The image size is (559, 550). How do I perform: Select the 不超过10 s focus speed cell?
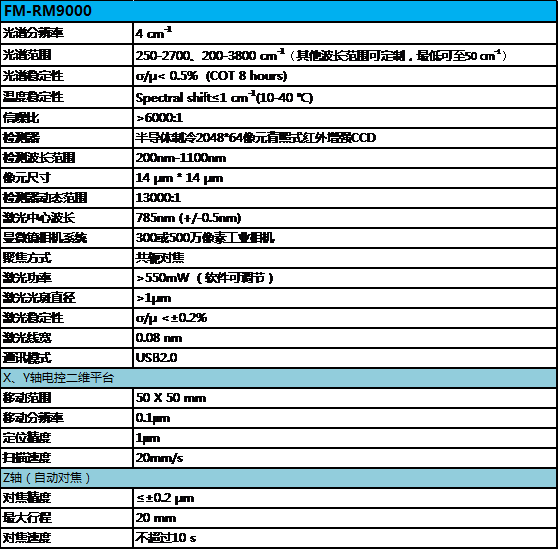coord(344,538)
